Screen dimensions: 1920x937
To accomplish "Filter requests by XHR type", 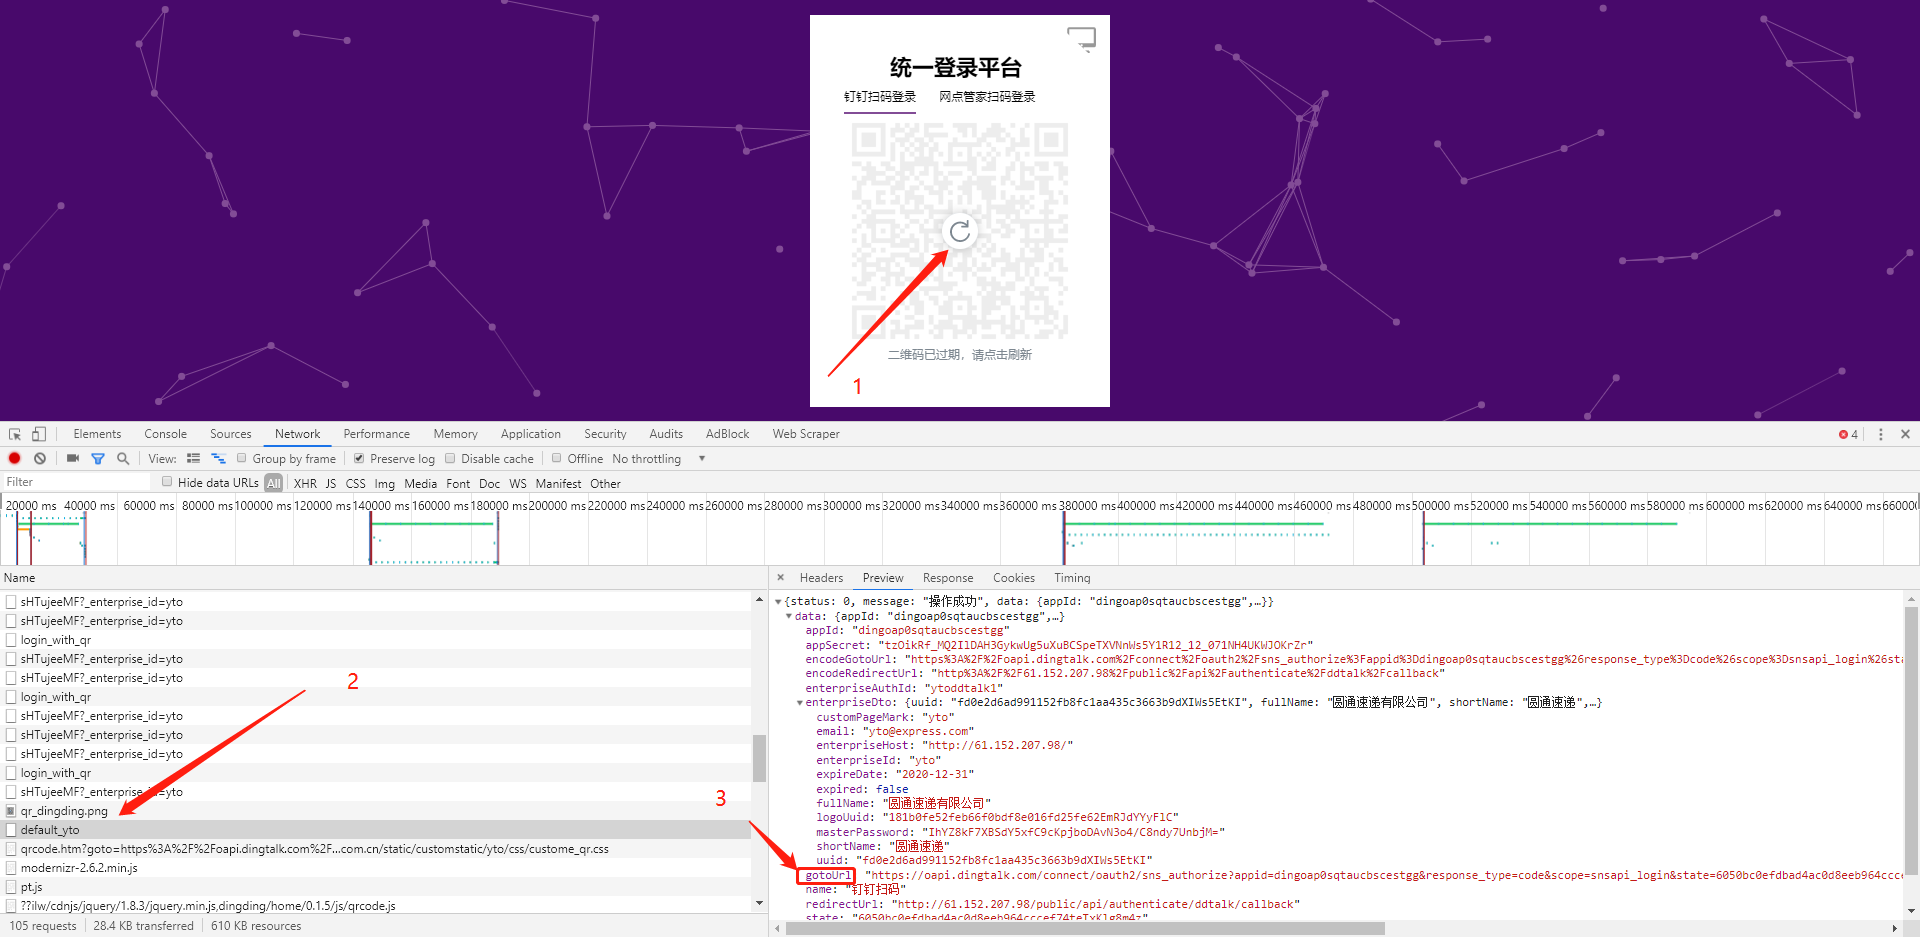I will (x=305, y=483).
